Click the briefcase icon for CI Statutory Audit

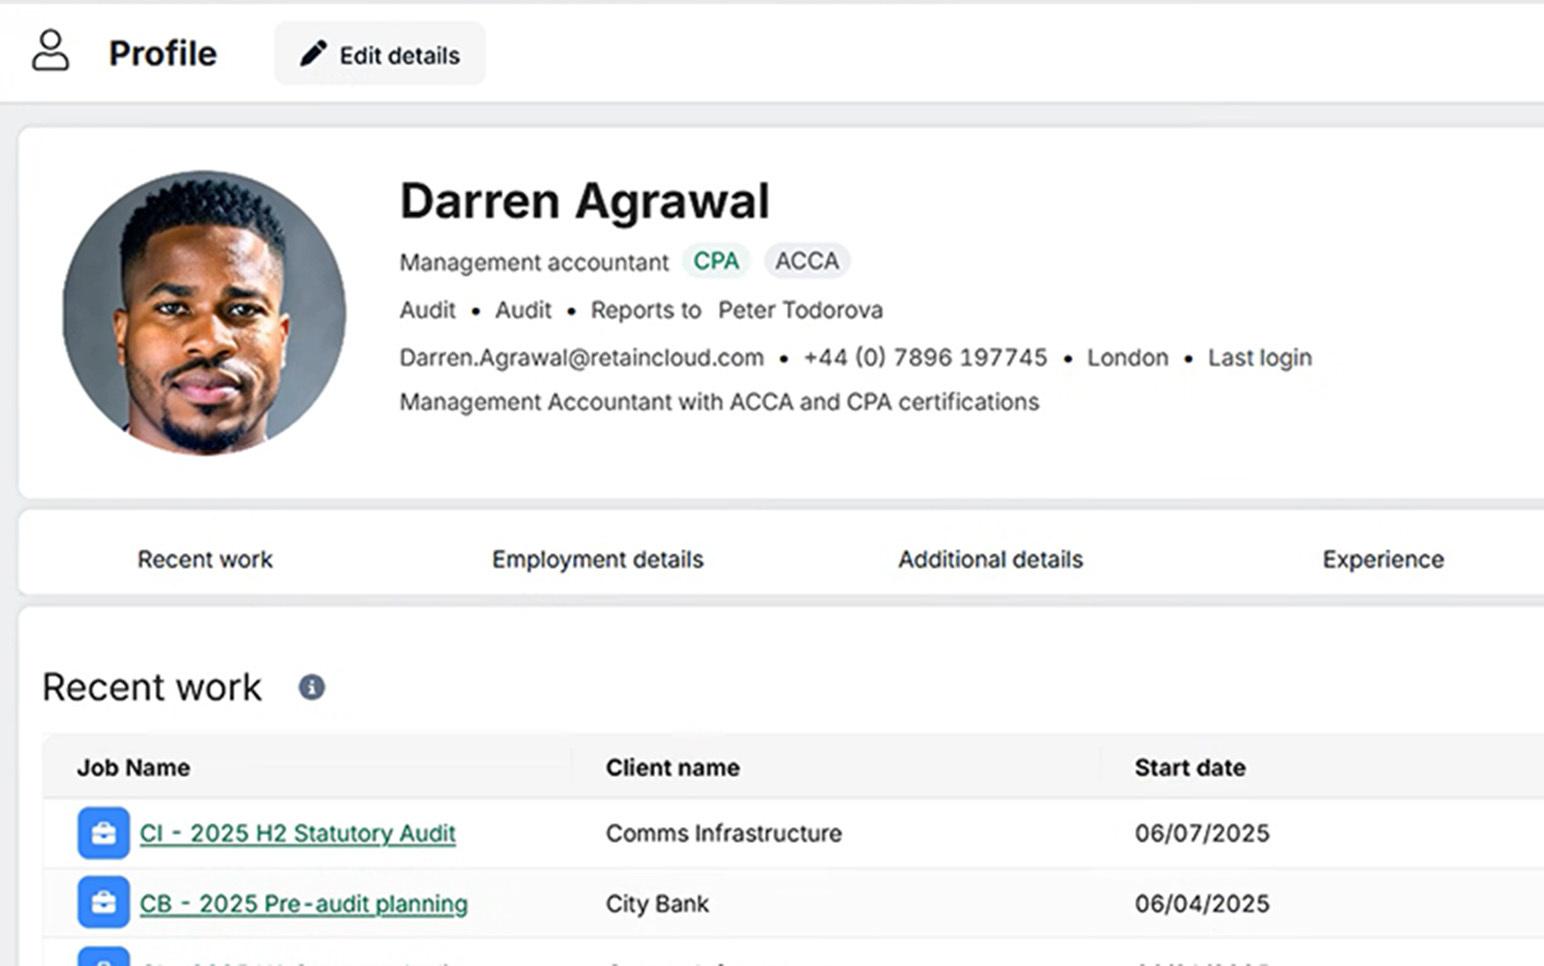104,833
